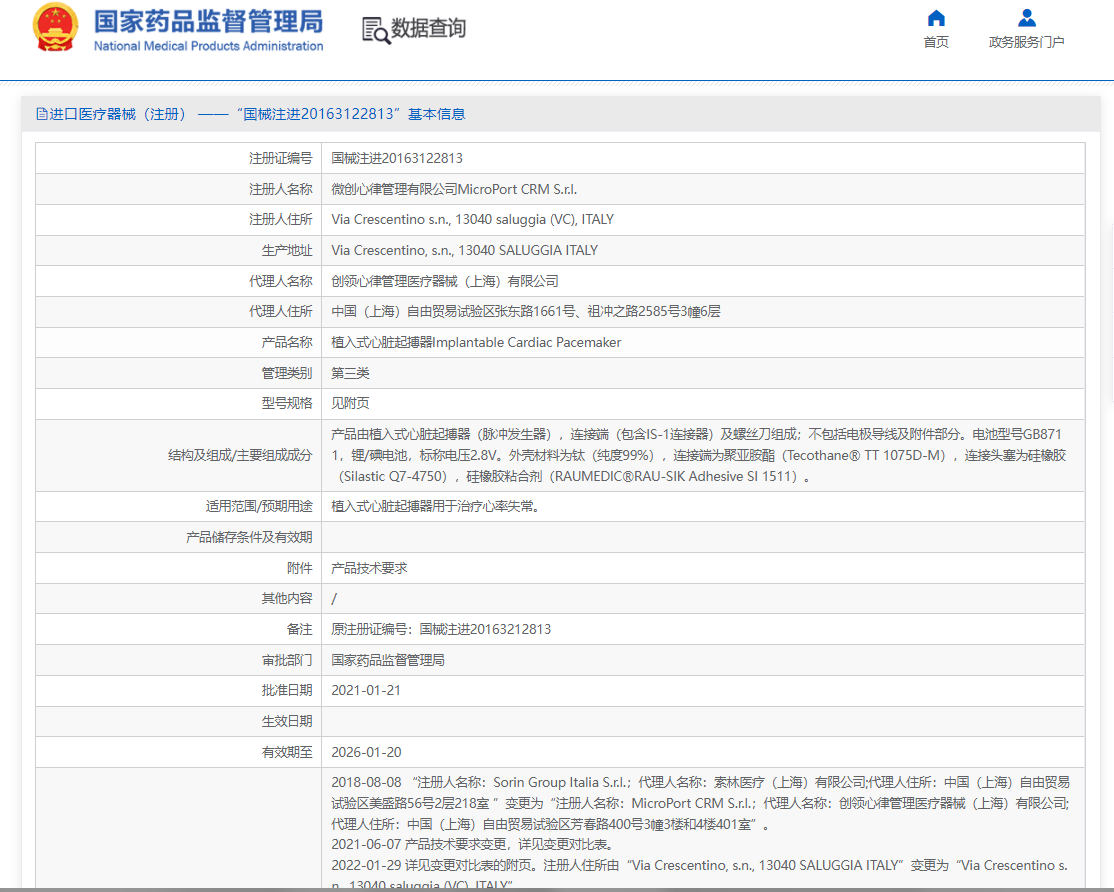1114x892 pixels.
Task: Select the 数据查询 magnifier search icon
Action: [x=374, y=29]
